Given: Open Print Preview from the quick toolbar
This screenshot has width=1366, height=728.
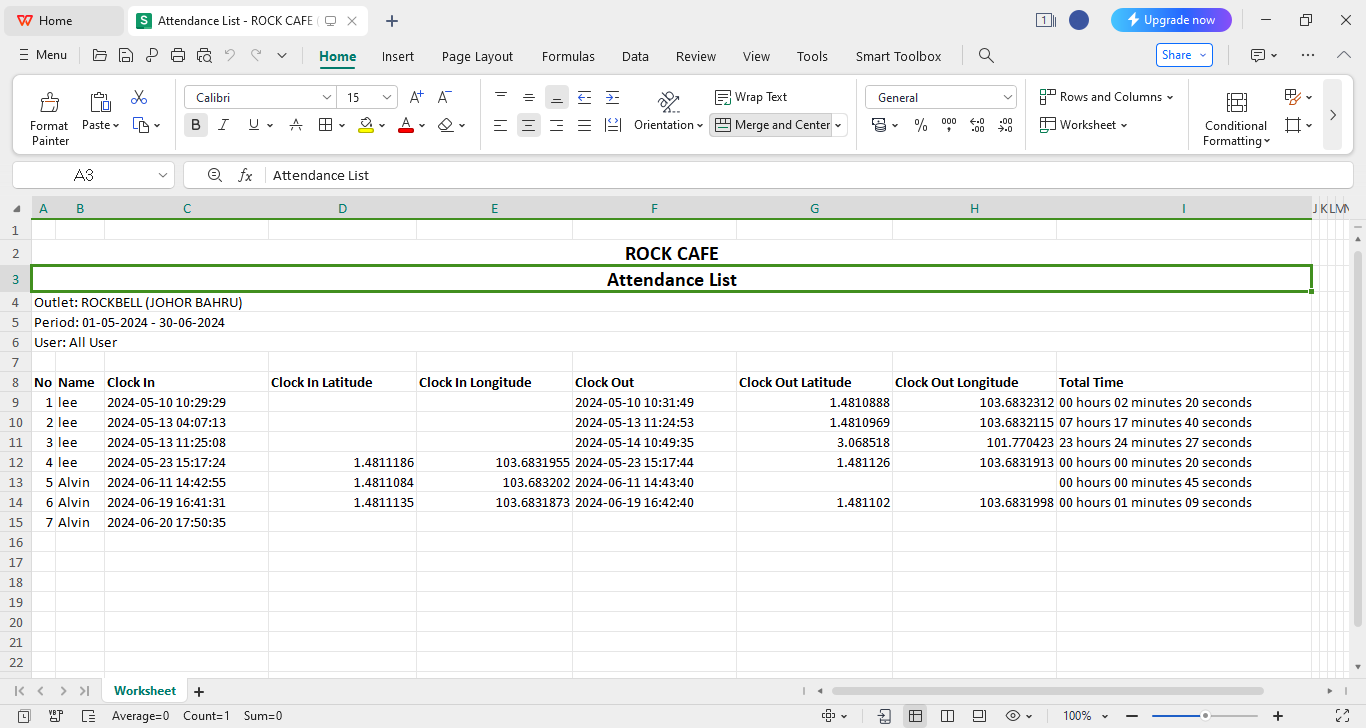Looking at the screenshot, I should point(204,56).
